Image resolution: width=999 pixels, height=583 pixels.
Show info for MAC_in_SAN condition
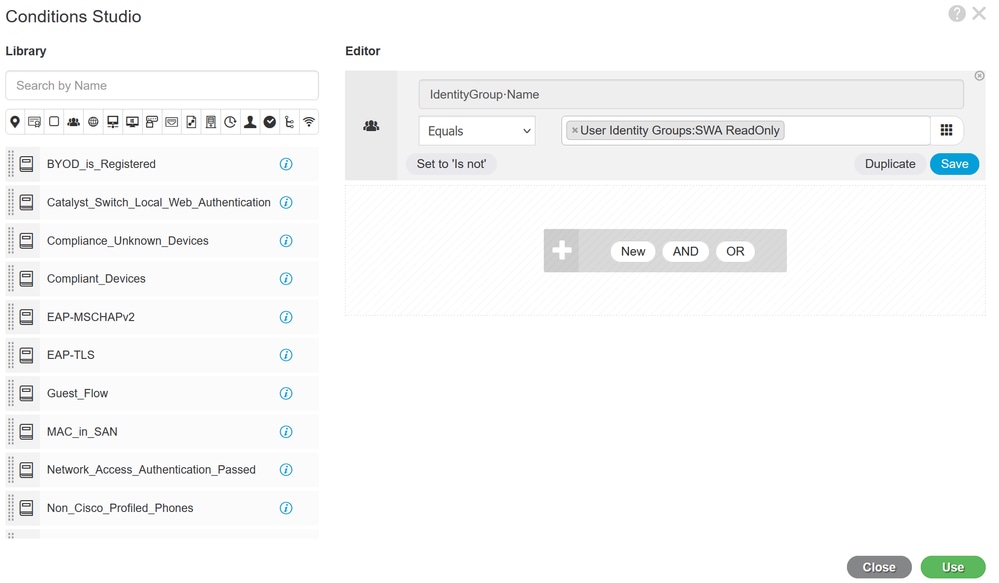point(286,432)
